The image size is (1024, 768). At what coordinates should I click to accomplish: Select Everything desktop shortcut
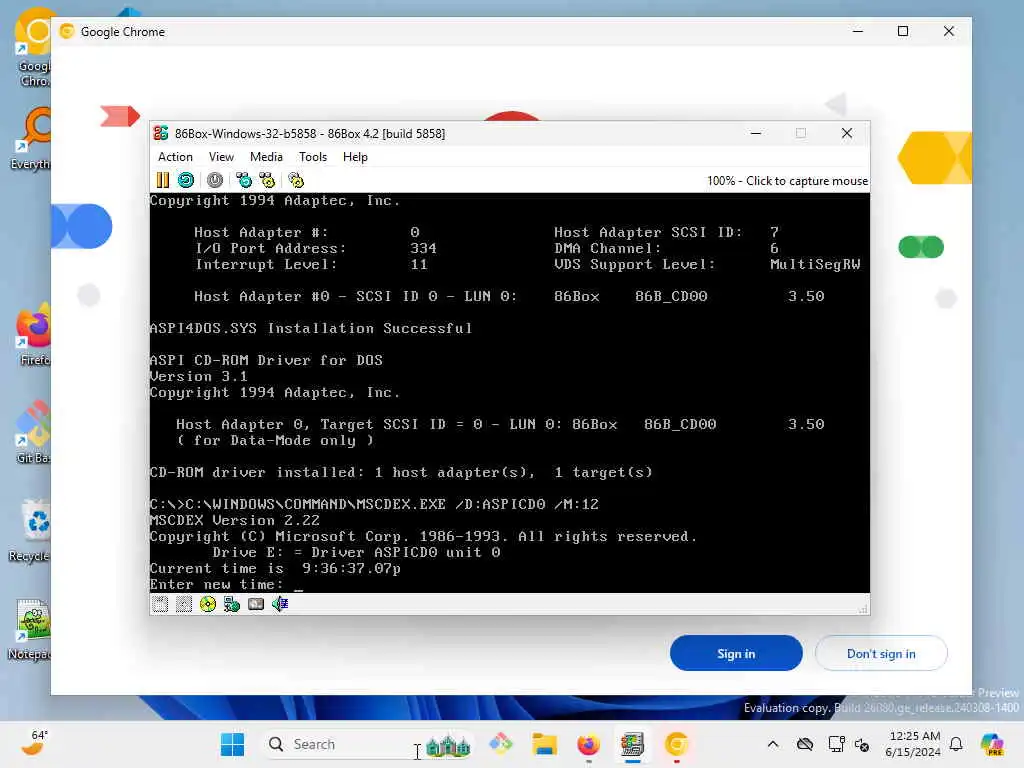pos(30,138)
